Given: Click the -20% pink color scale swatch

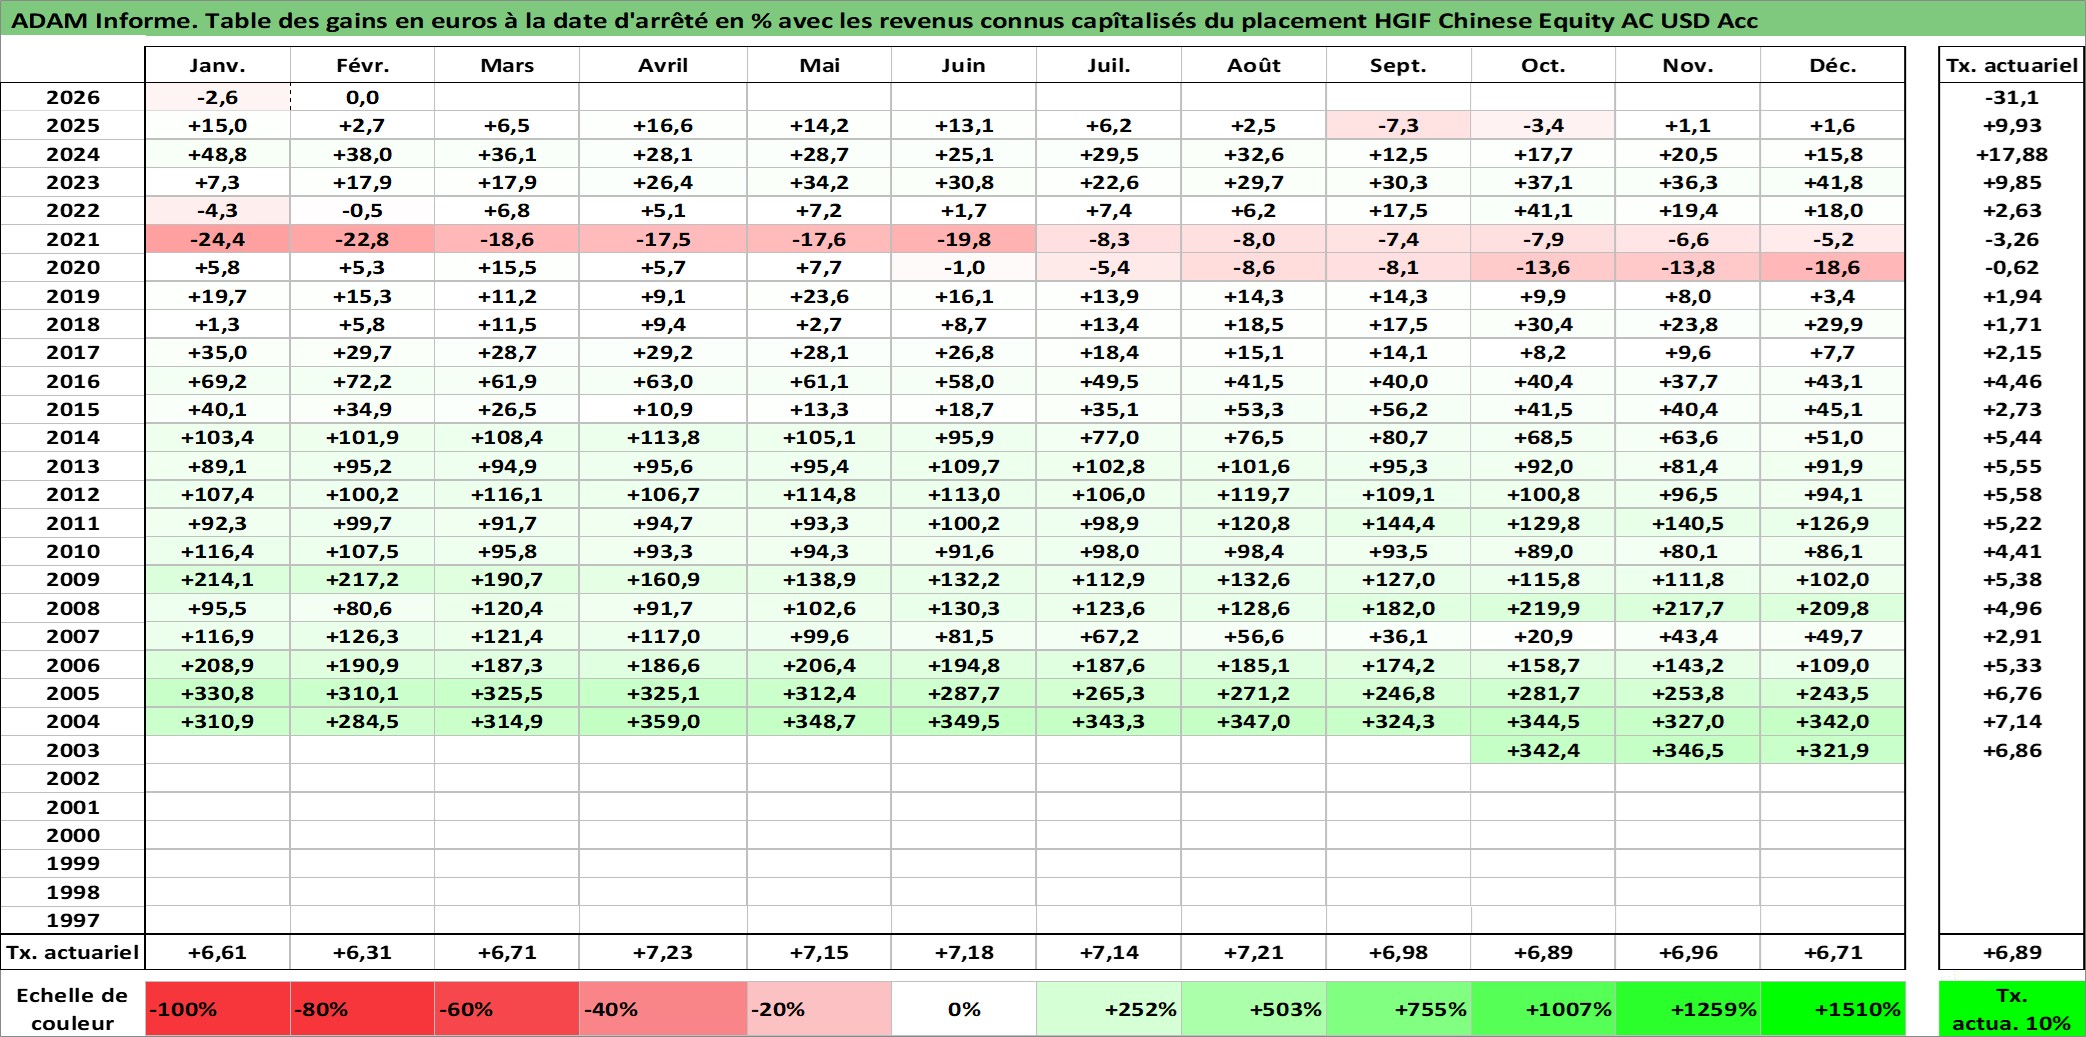Looking at the screenshot, I should 819,1009.
